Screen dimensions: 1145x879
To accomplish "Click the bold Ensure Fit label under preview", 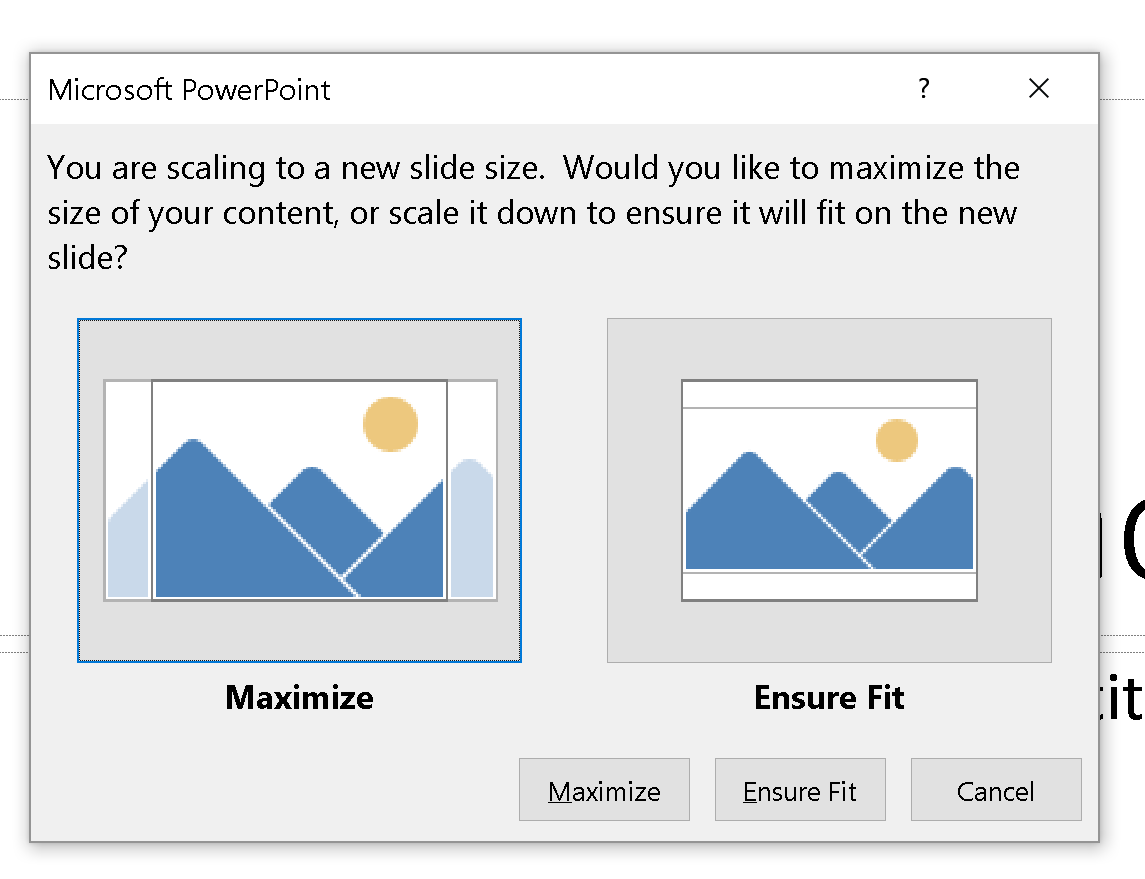I will tap(830, 697).
